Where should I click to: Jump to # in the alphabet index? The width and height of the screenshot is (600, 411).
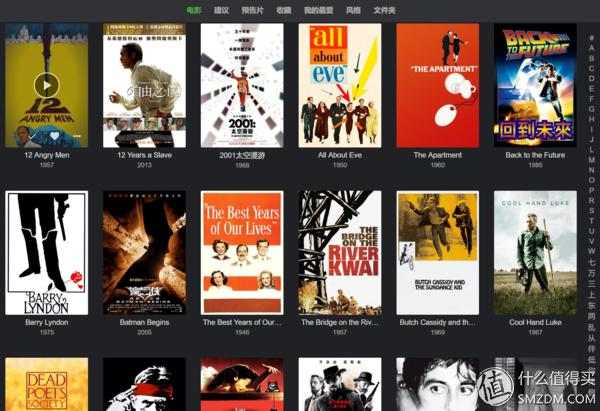pos(592,38)
